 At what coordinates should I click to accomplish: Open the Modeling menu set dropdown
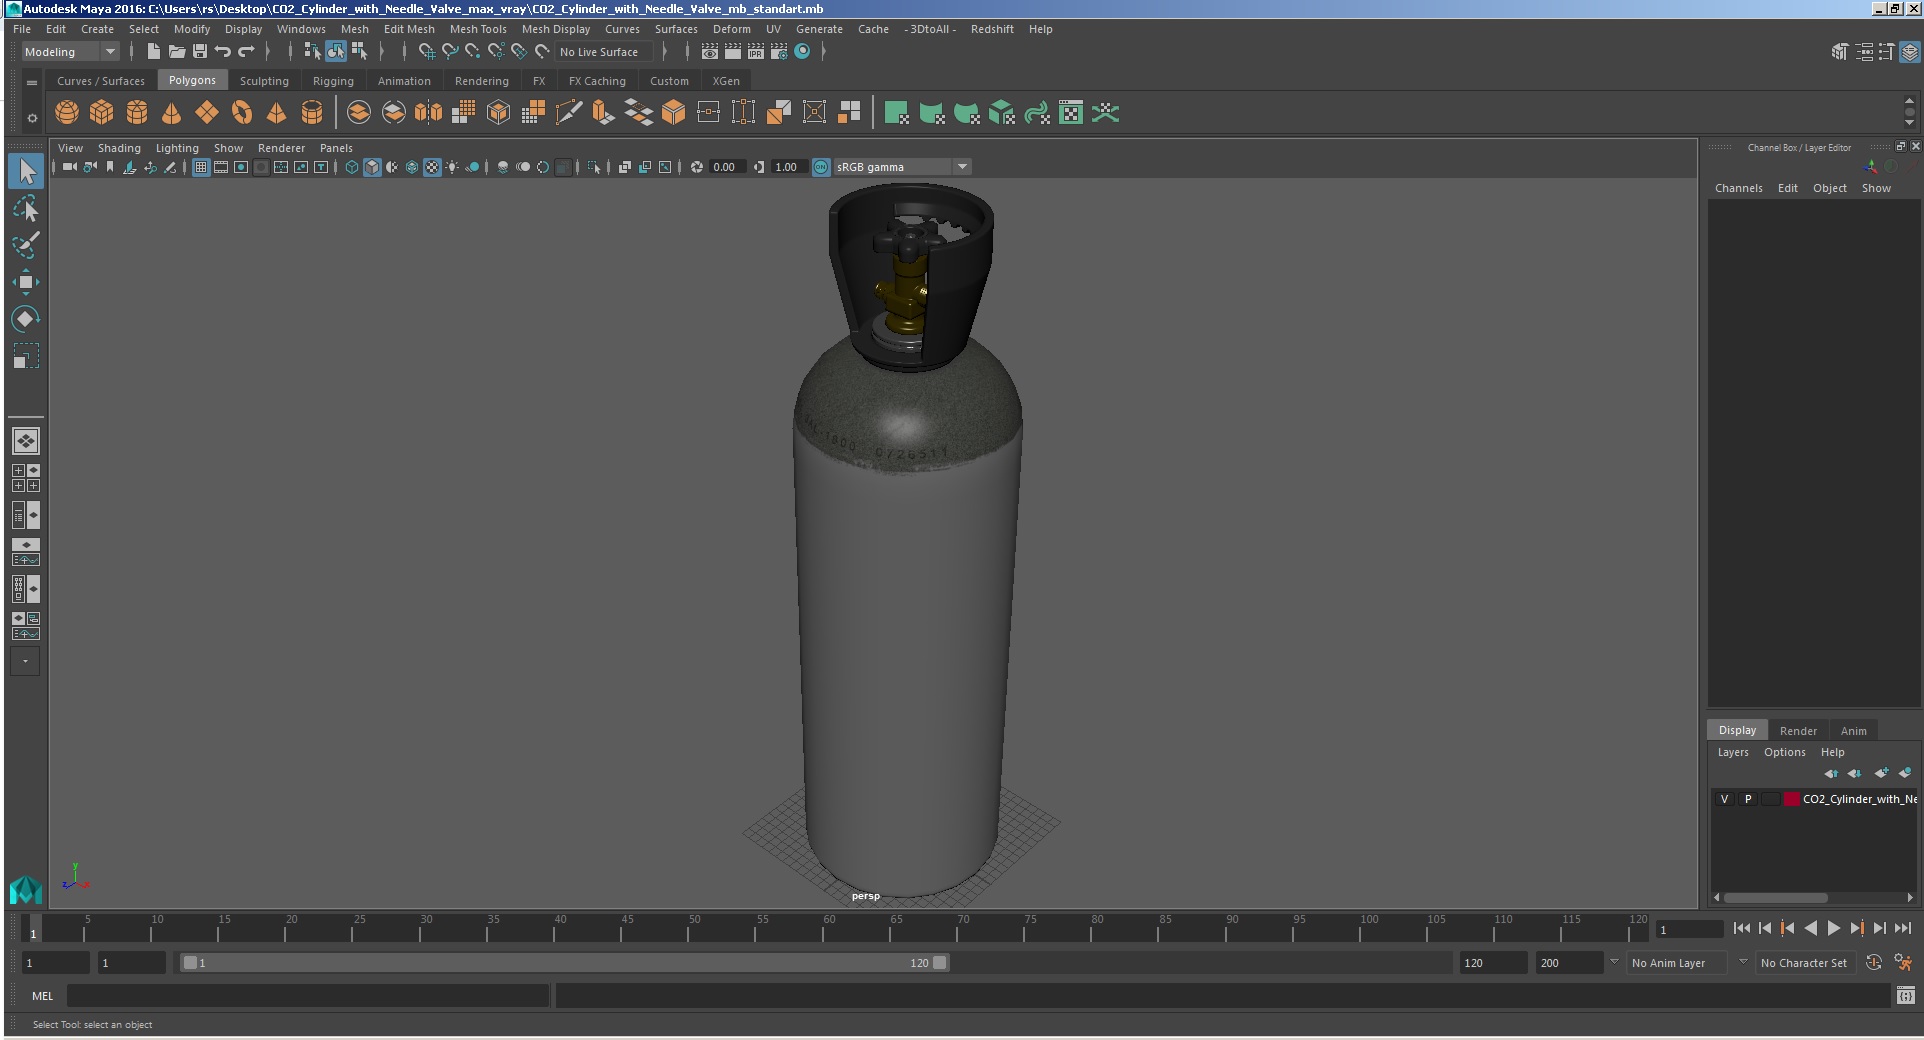pyautogui.click(x=70, y=52)
